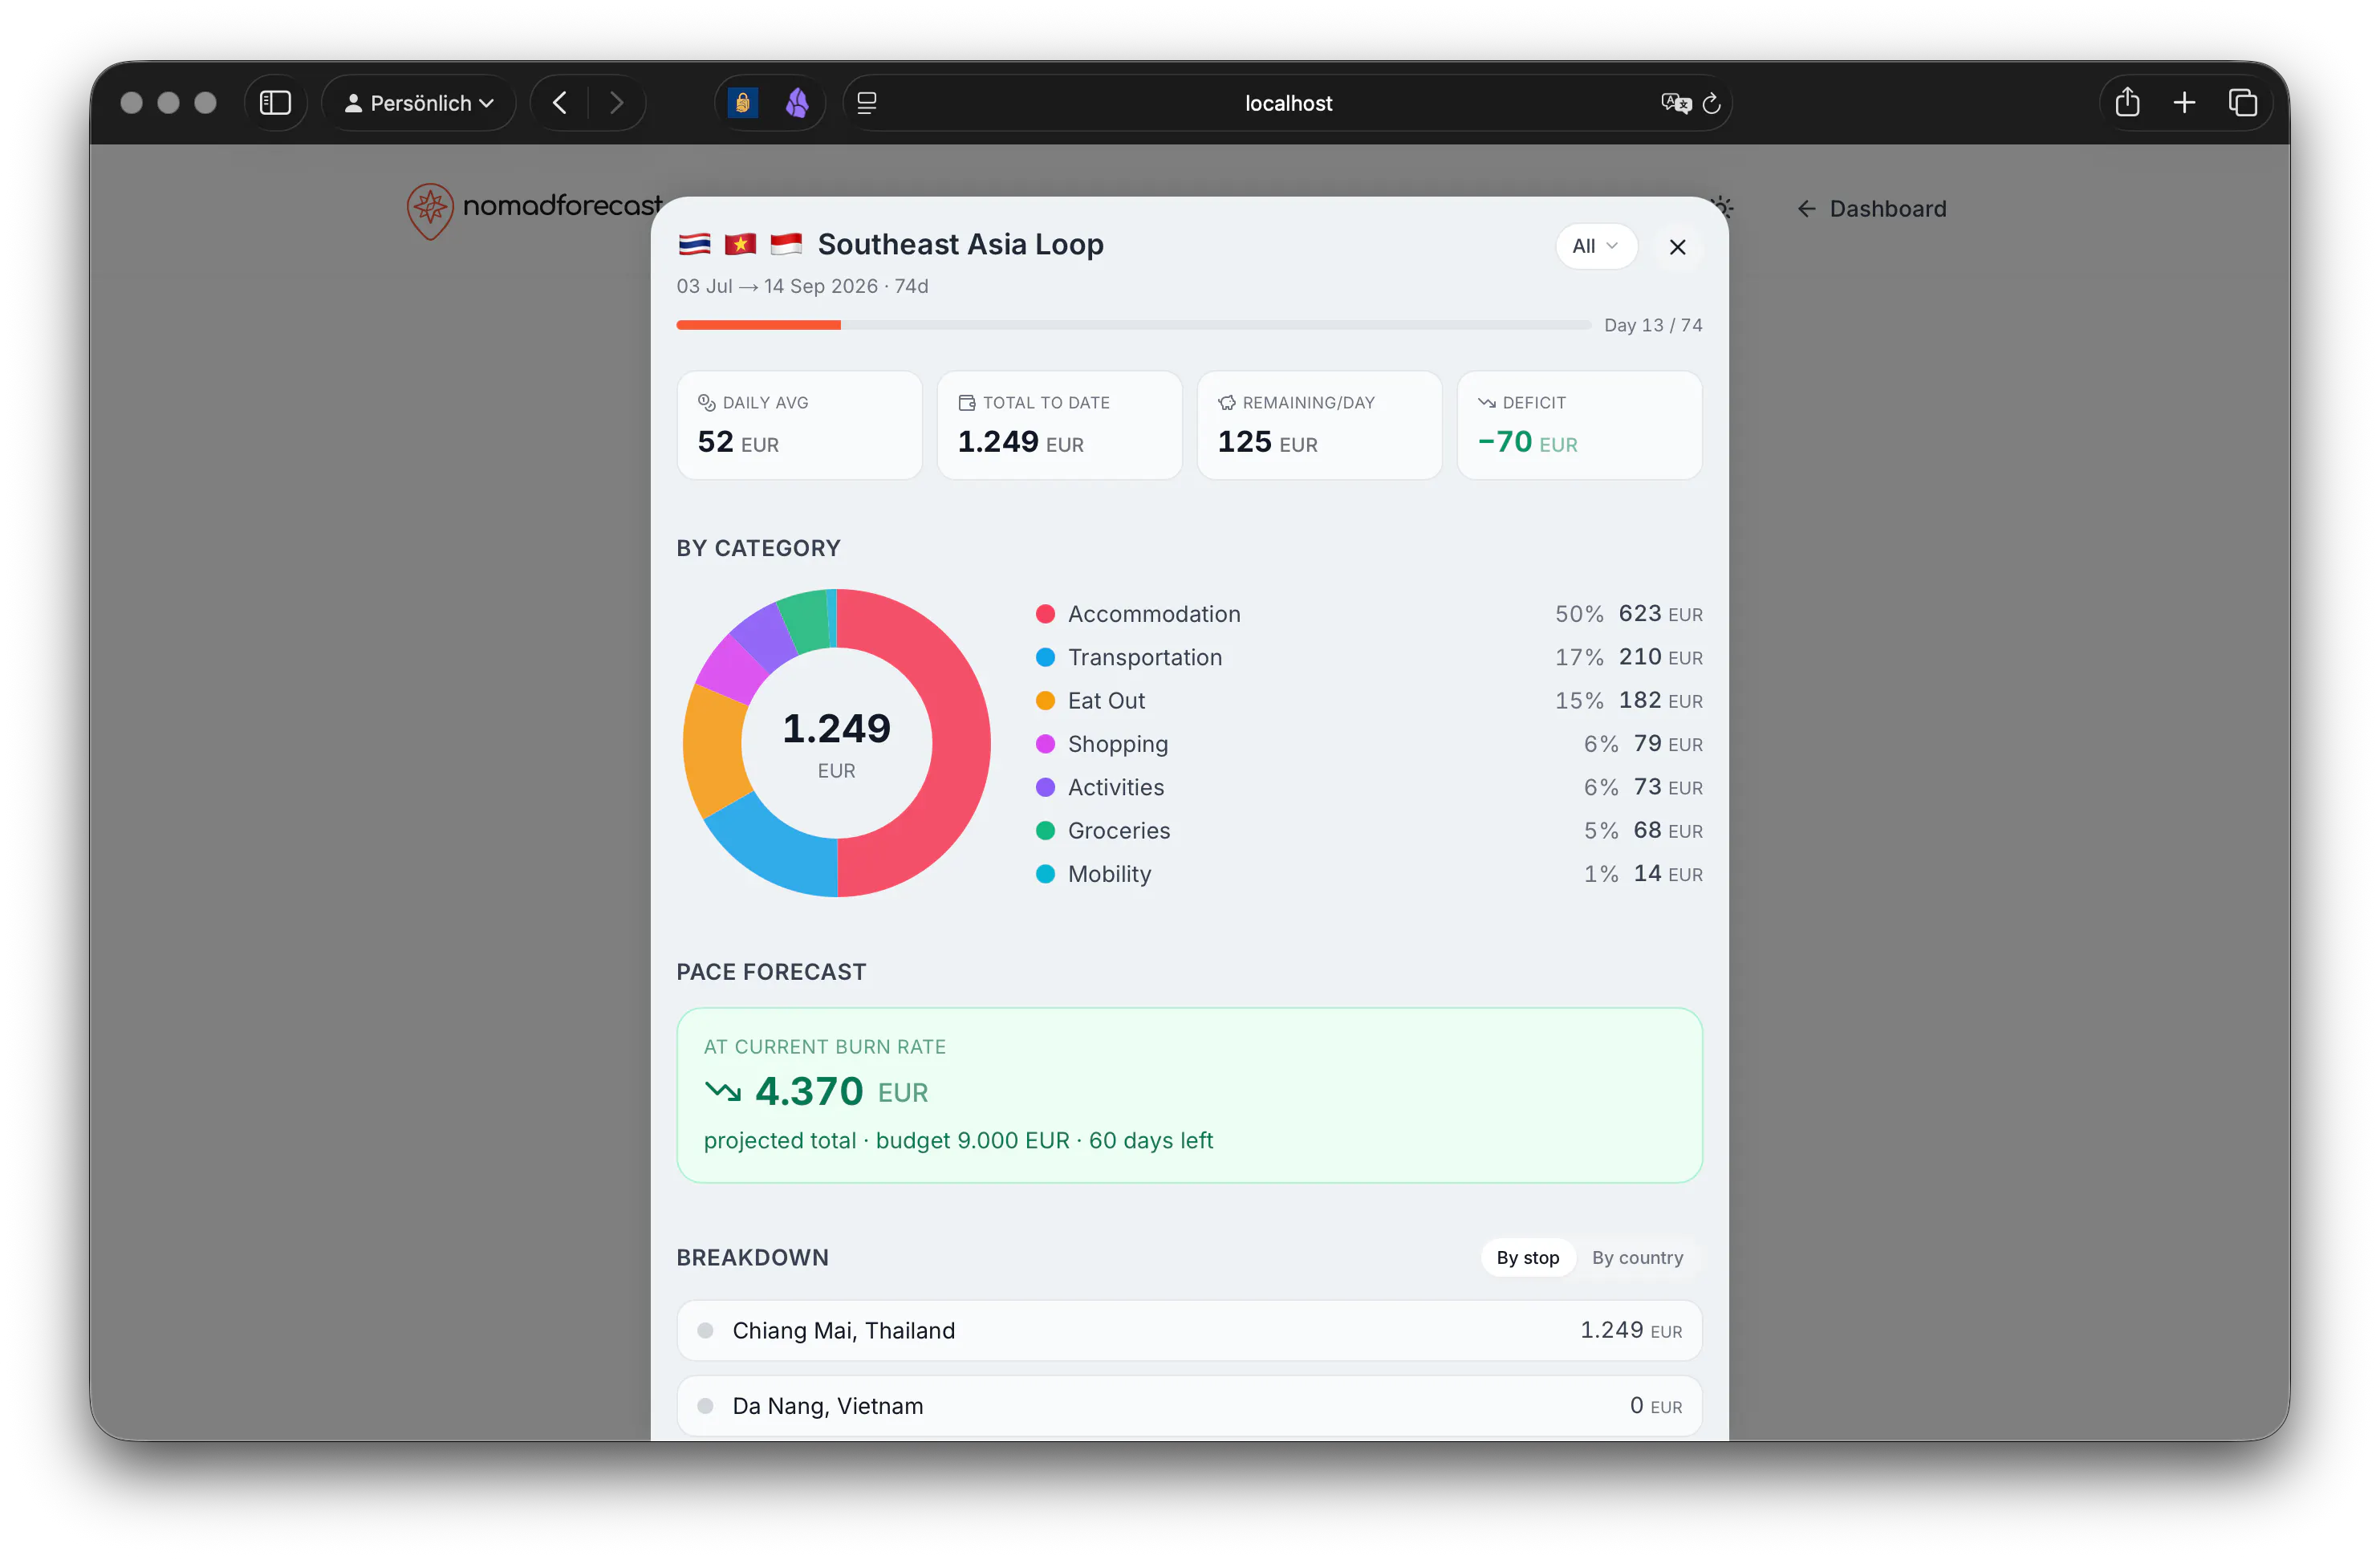Open a new tab with the plus icon
This screenshot has width=2380, height=1560.
tap(2184, 103)
